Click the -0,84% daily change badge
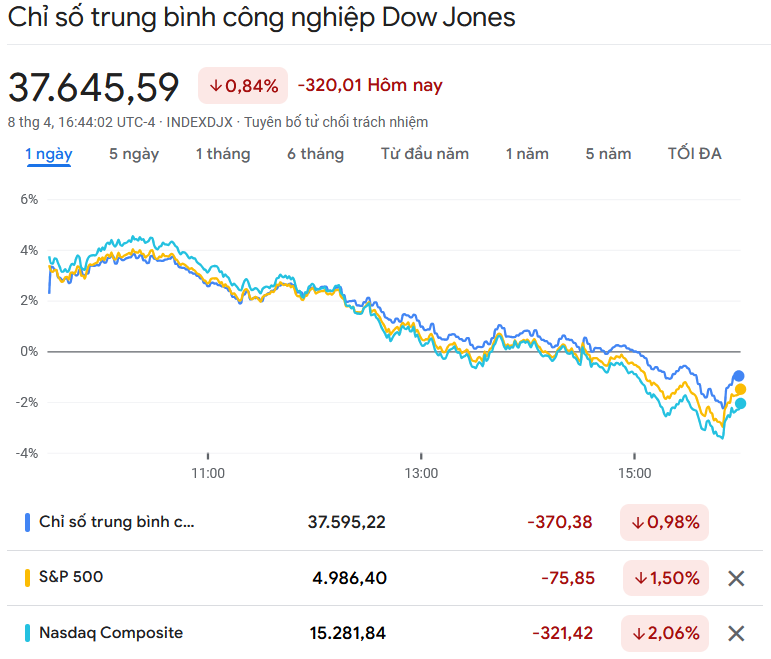771x659 pixels. tap(243, 86)
